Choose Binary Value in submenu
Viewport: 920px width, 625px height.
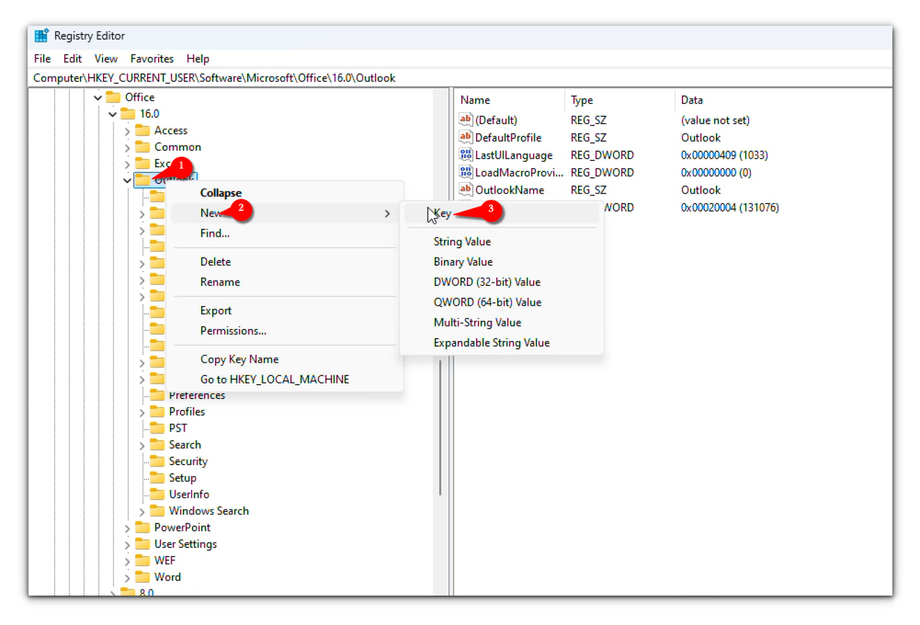click(x=502, y=262)
